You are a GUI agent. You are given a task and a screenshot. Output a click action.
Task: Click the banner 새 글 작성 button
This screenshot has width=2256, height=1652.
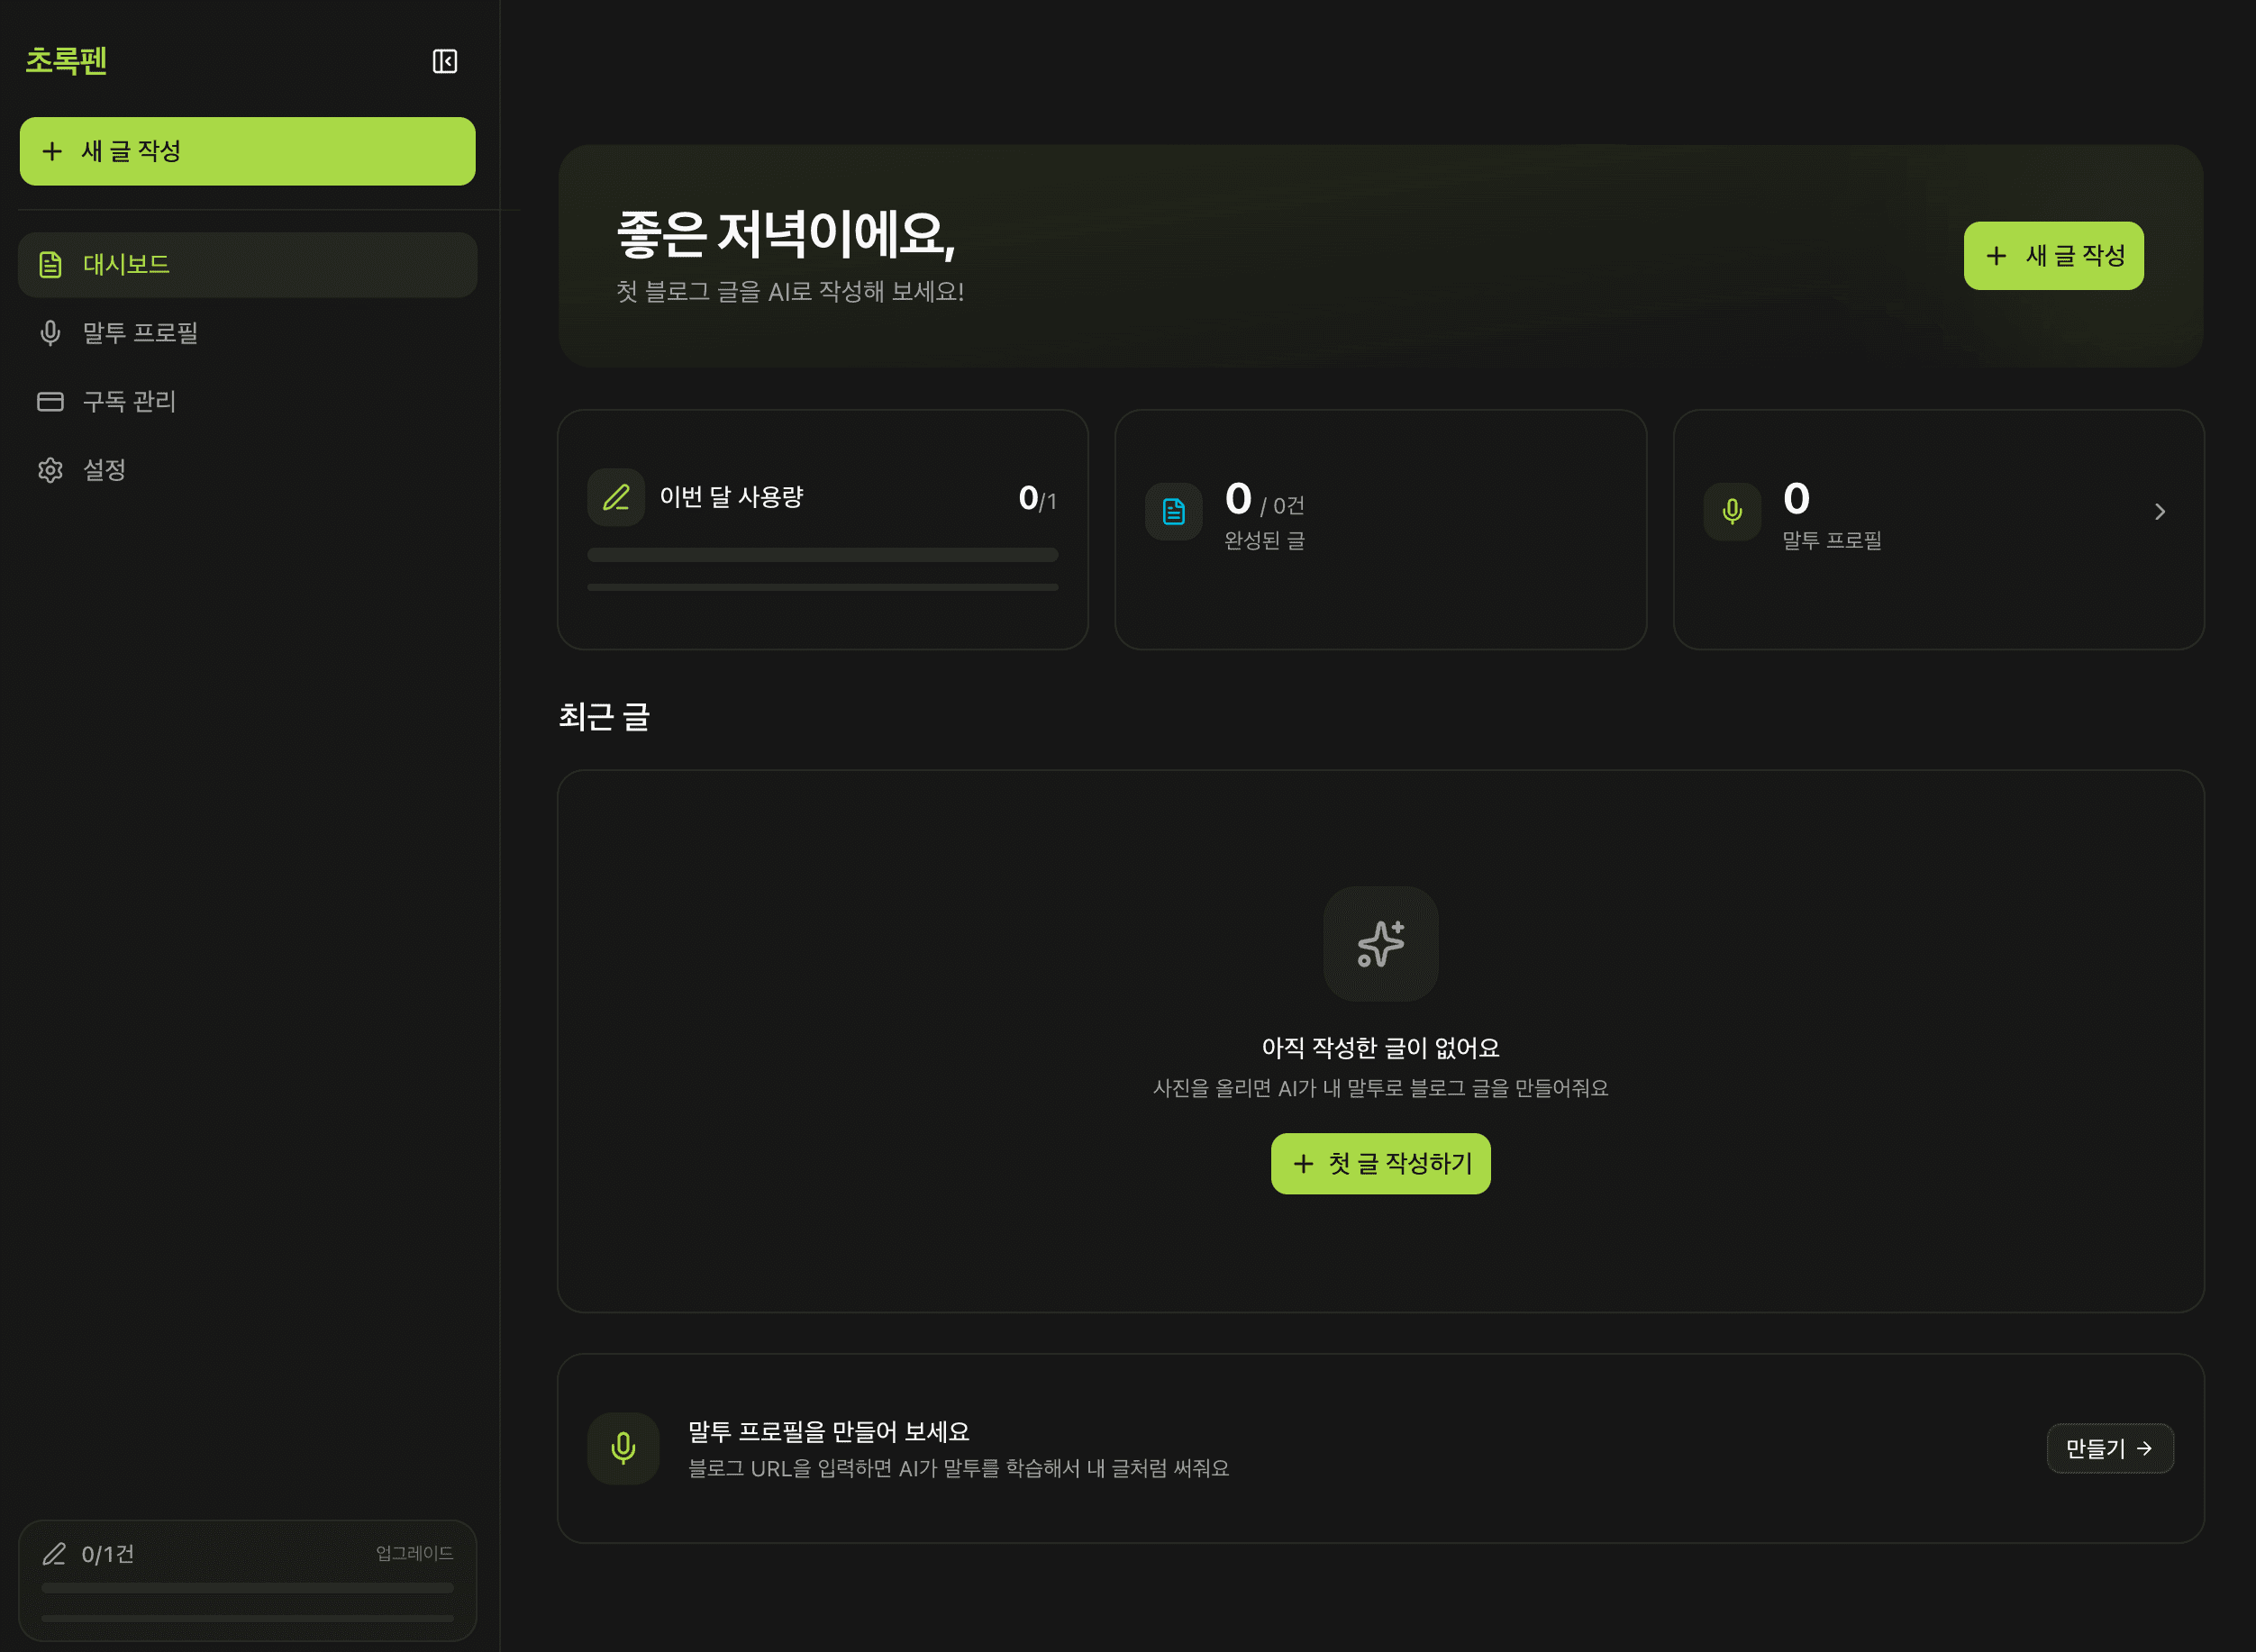2053,256
